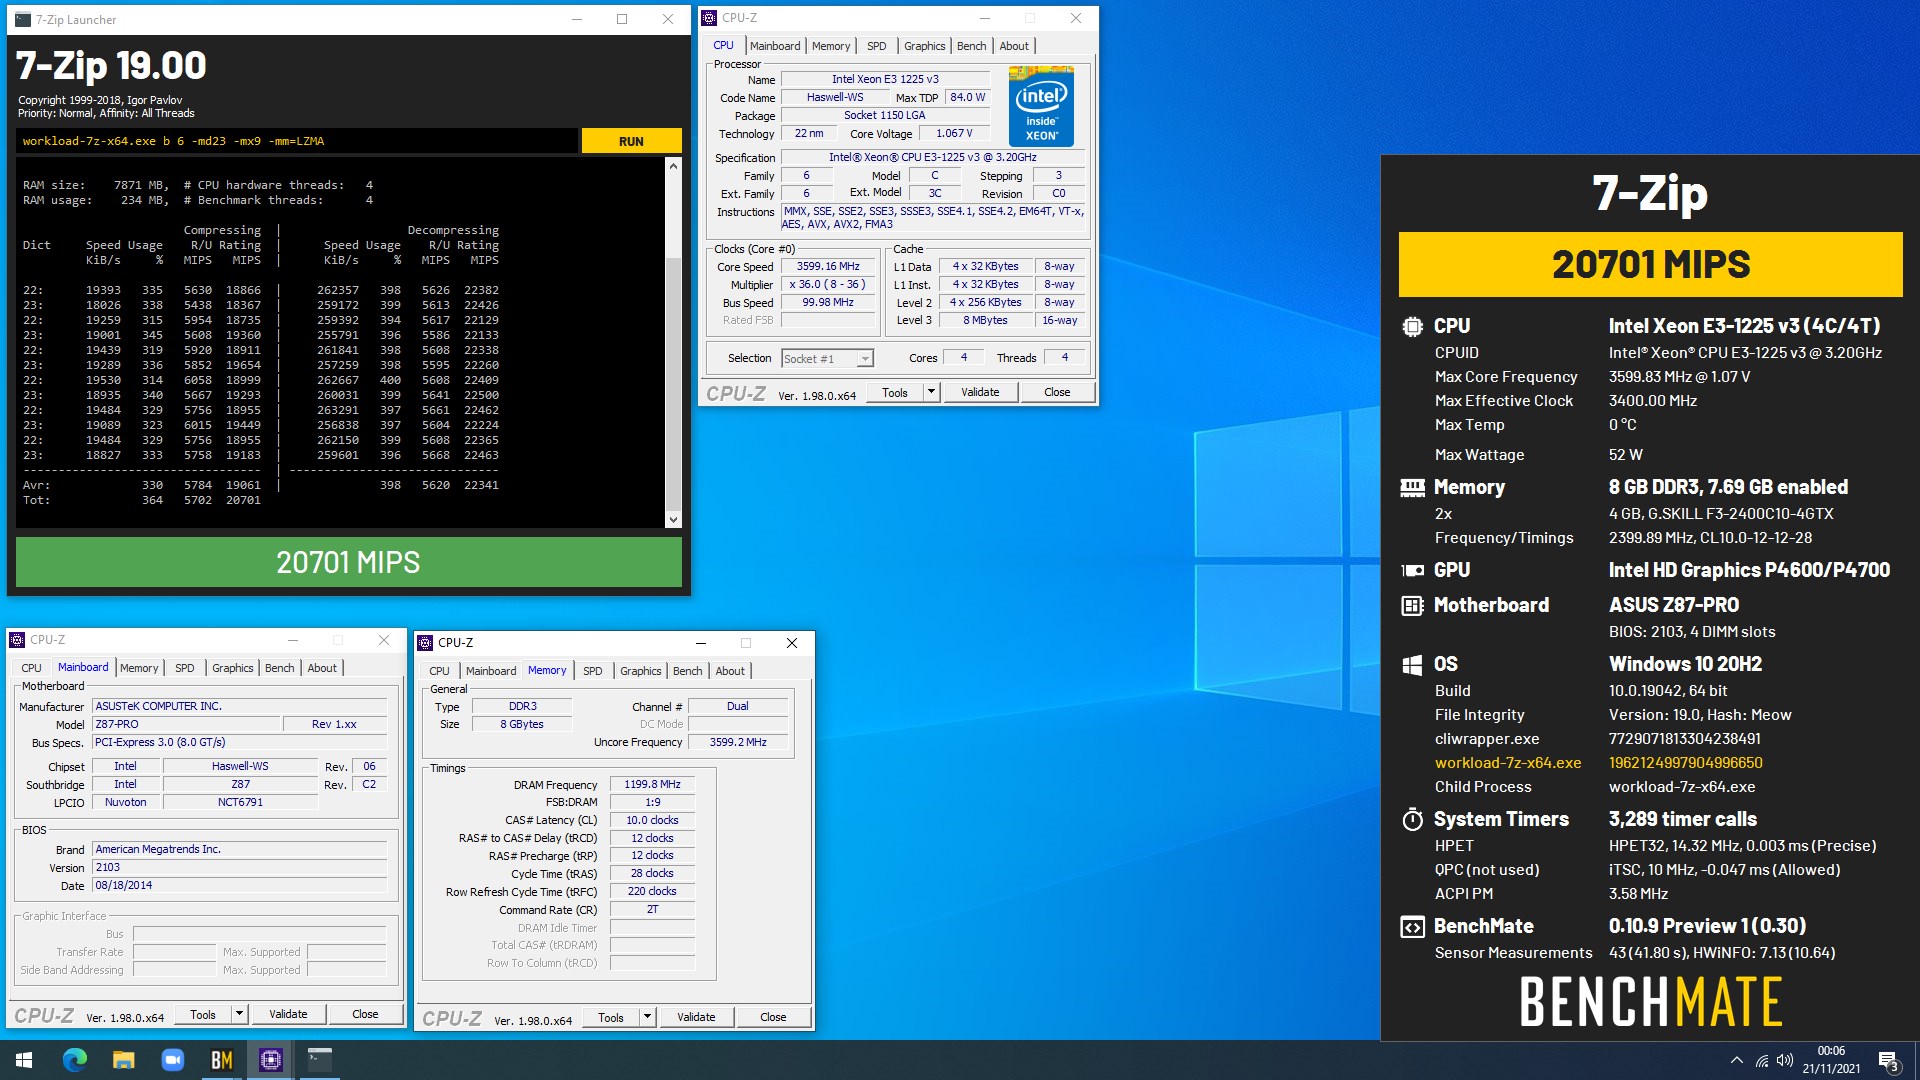
Task: Click Tools button in Memory CPU-Z window
Action: (x=611, y=1017)
